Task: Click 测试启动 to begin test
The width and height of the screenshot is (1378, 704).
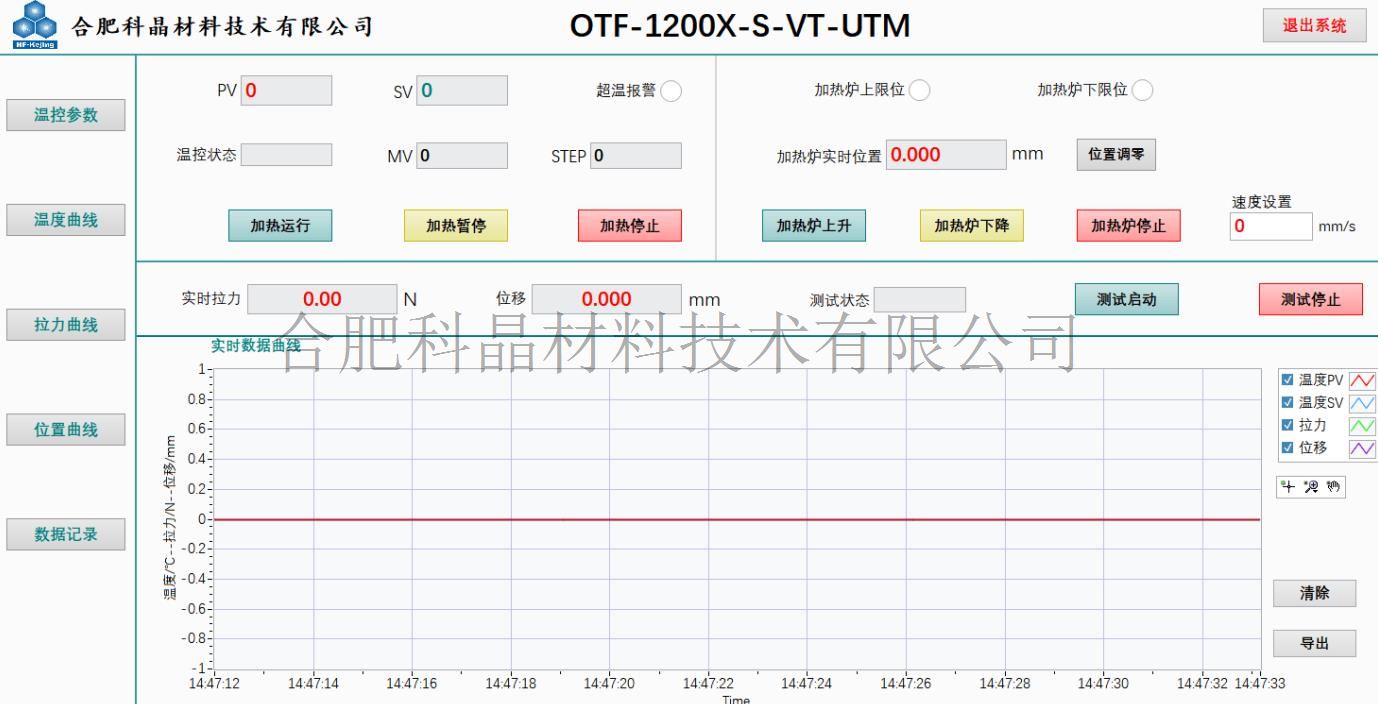Action: pyautogui.click(x=1126, y=299)
